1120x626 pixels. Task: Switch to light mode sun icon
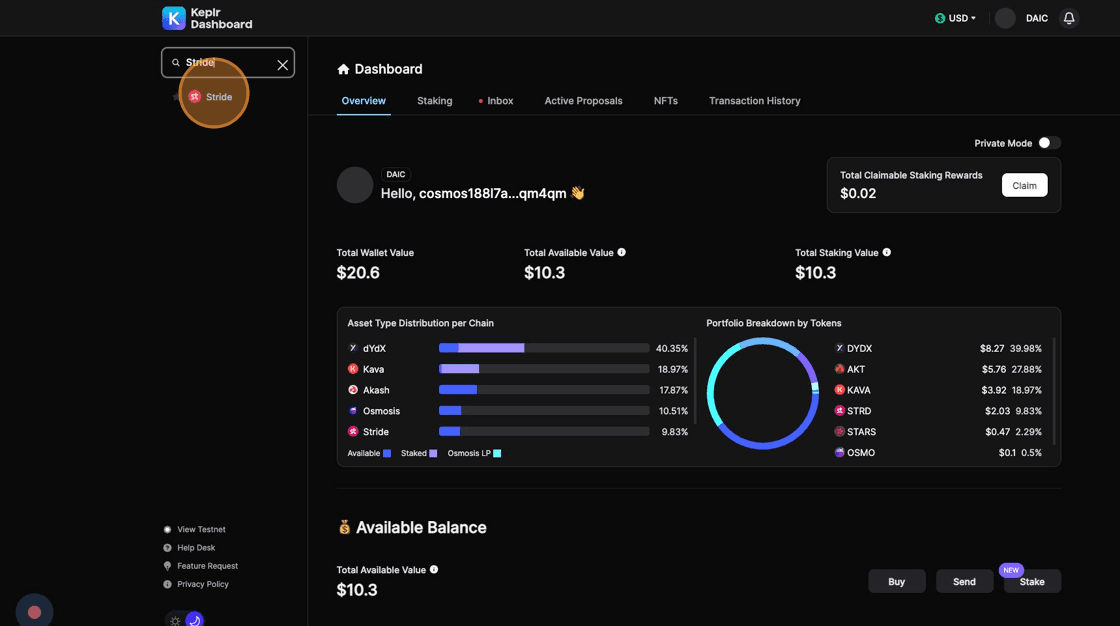[x=176, y=620]
